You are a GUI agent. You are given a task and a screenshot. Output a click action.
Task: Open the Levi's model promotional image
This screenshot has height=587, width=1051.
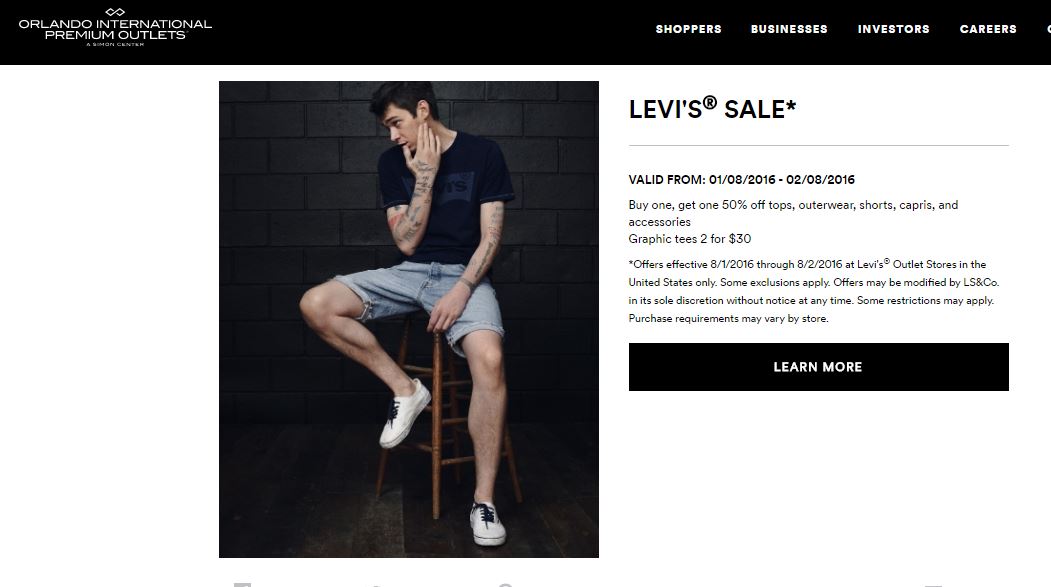(409, 319)
